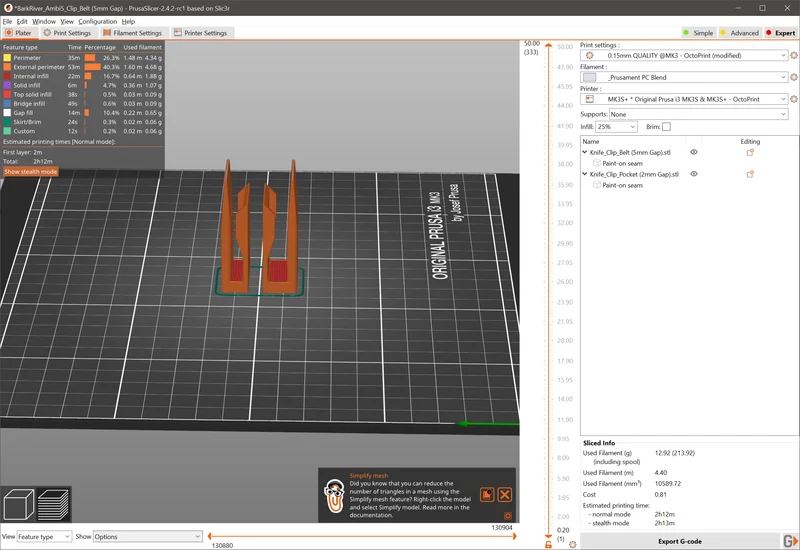Select Paint-on seam under Knife_Clip_Belt

tap(622, 163)
